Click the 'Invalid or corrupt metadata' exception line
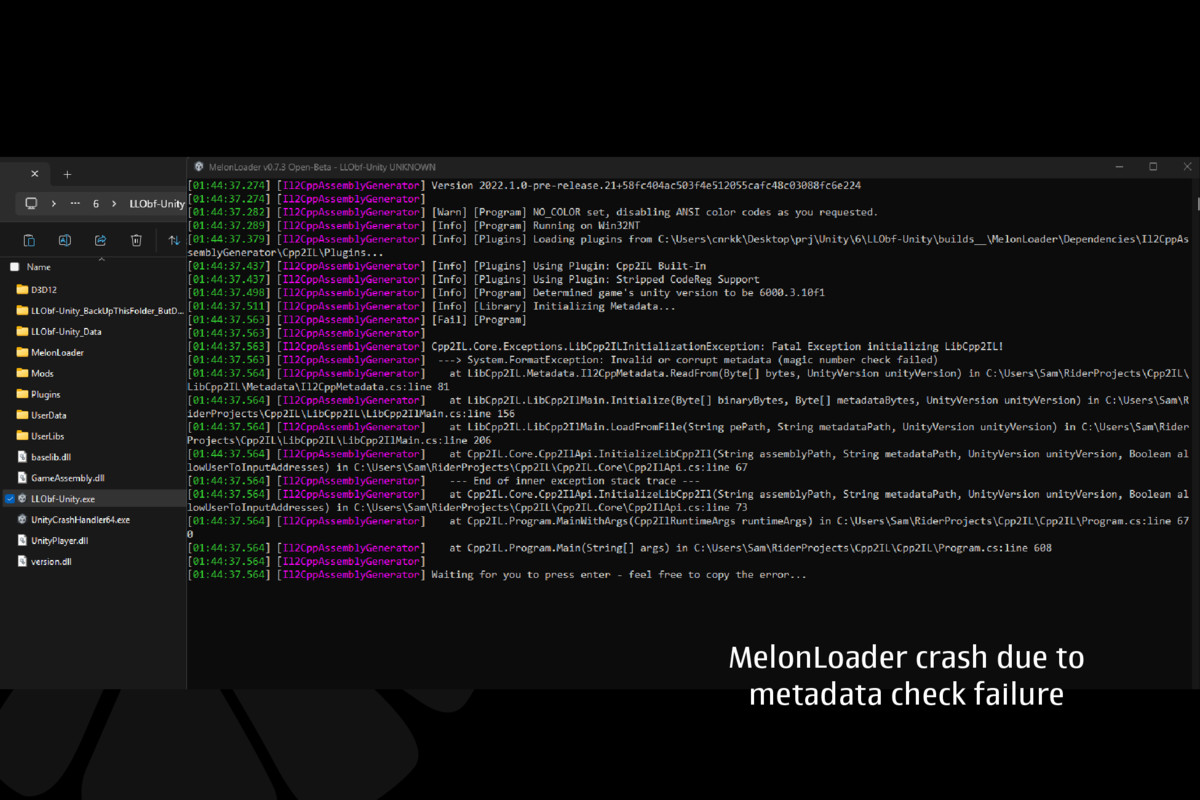 click(x=563, y=360)
